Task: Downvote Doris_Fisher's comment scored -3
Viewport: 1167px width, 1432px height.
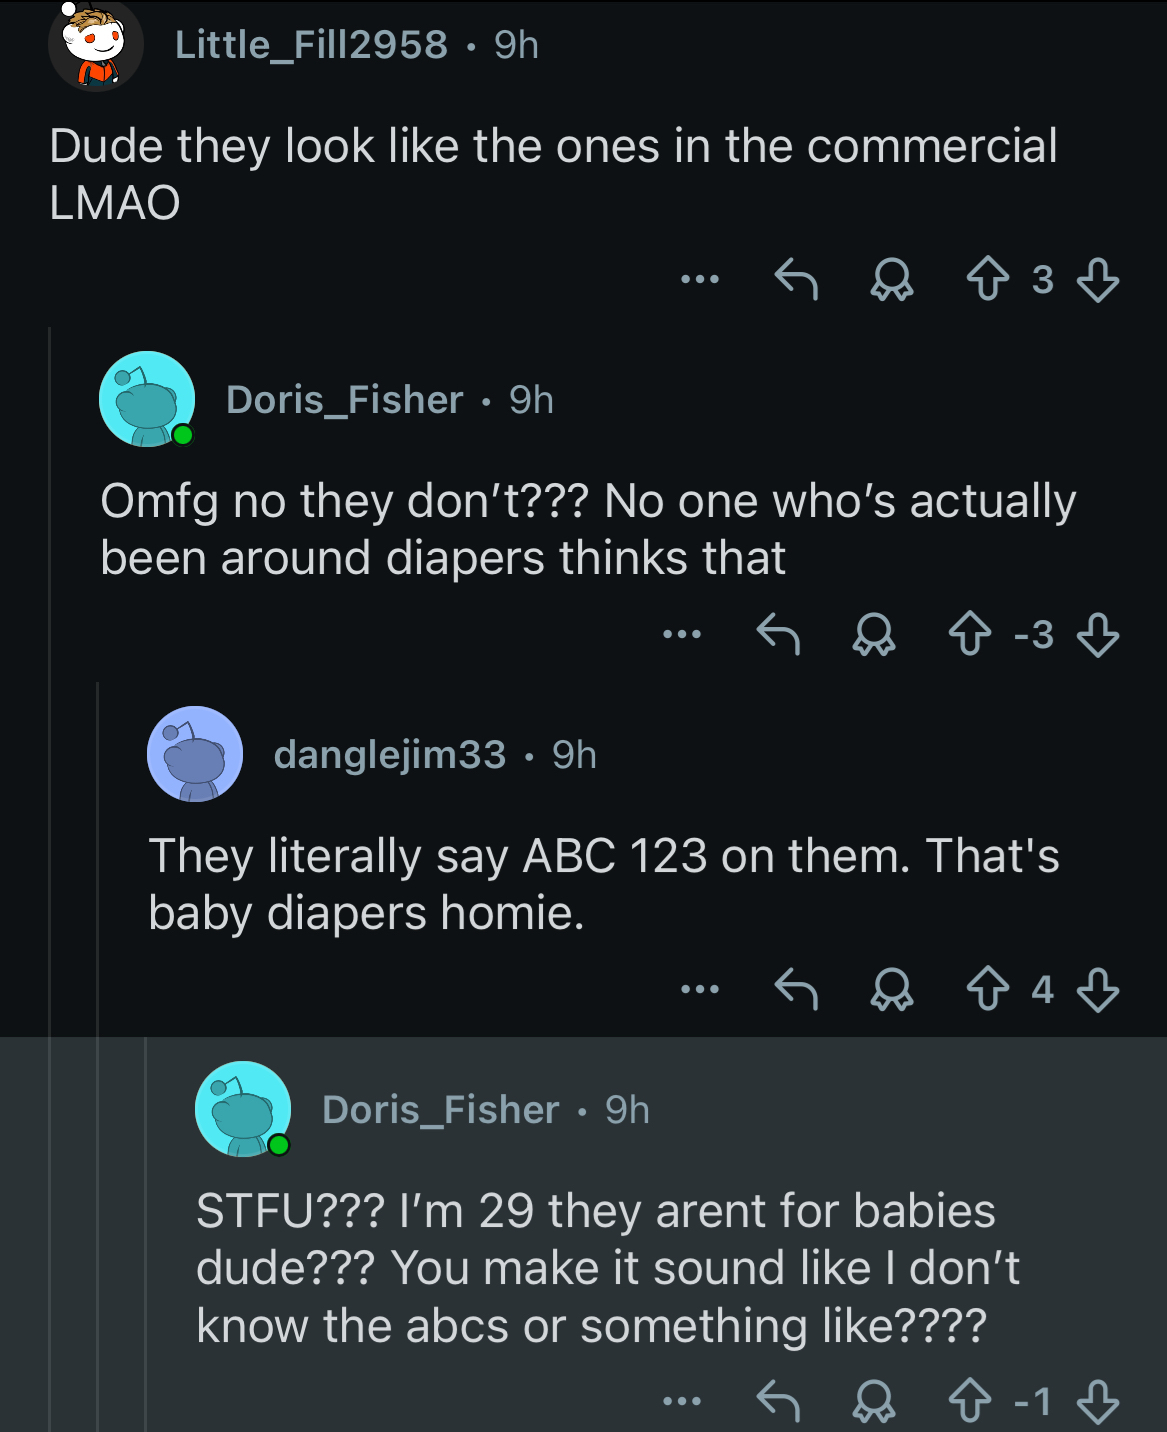Action: 1097,634
